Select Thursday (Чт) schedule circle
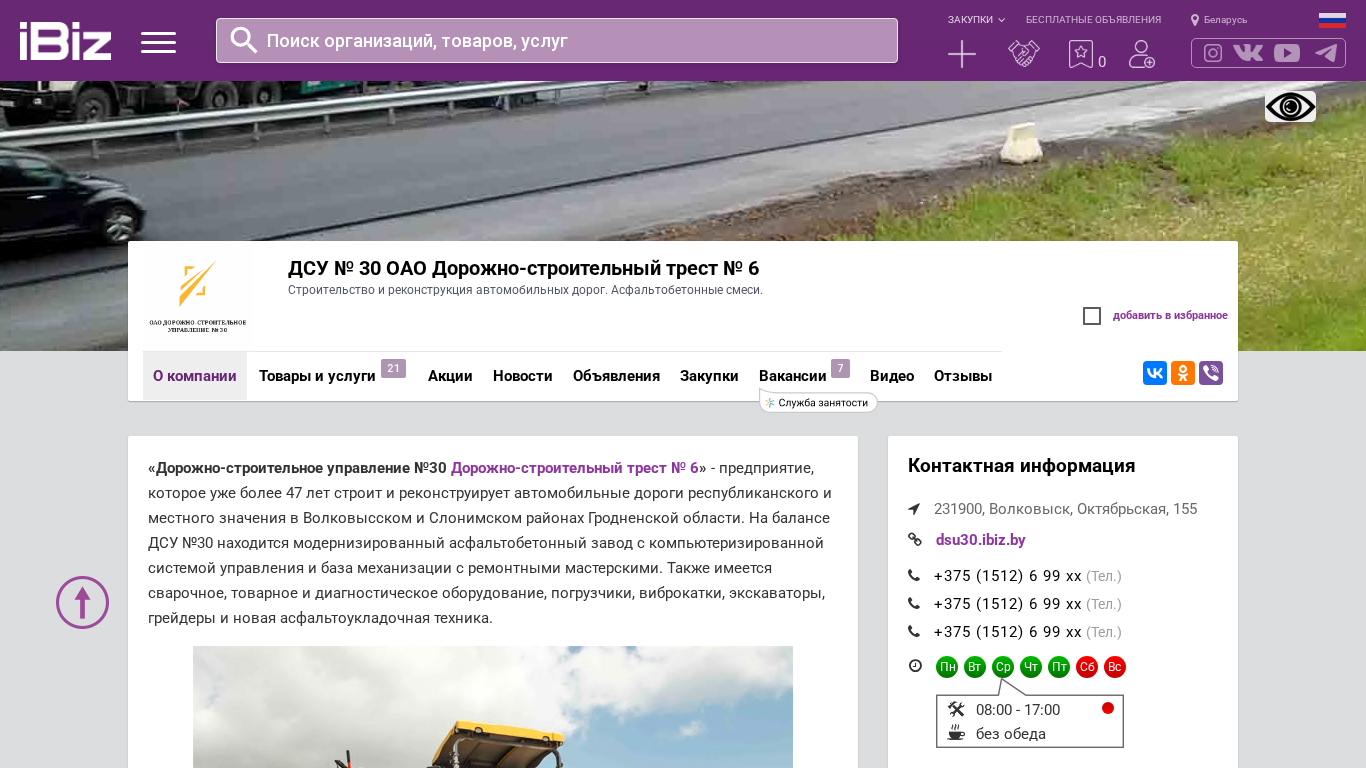The height and width of the screenshot is (768, 1366). coord(1031,667)
